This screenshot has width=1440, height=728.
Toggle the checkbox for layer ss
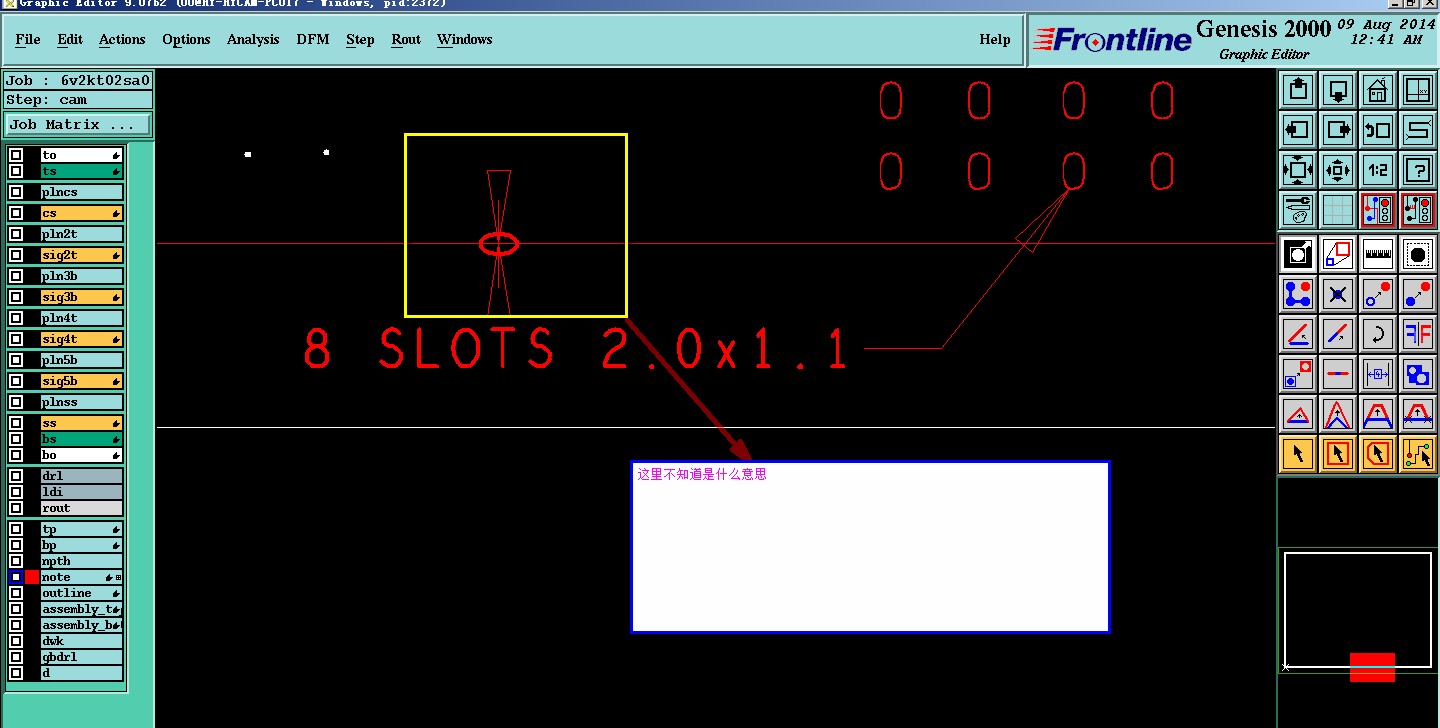(x=16, y=423)
